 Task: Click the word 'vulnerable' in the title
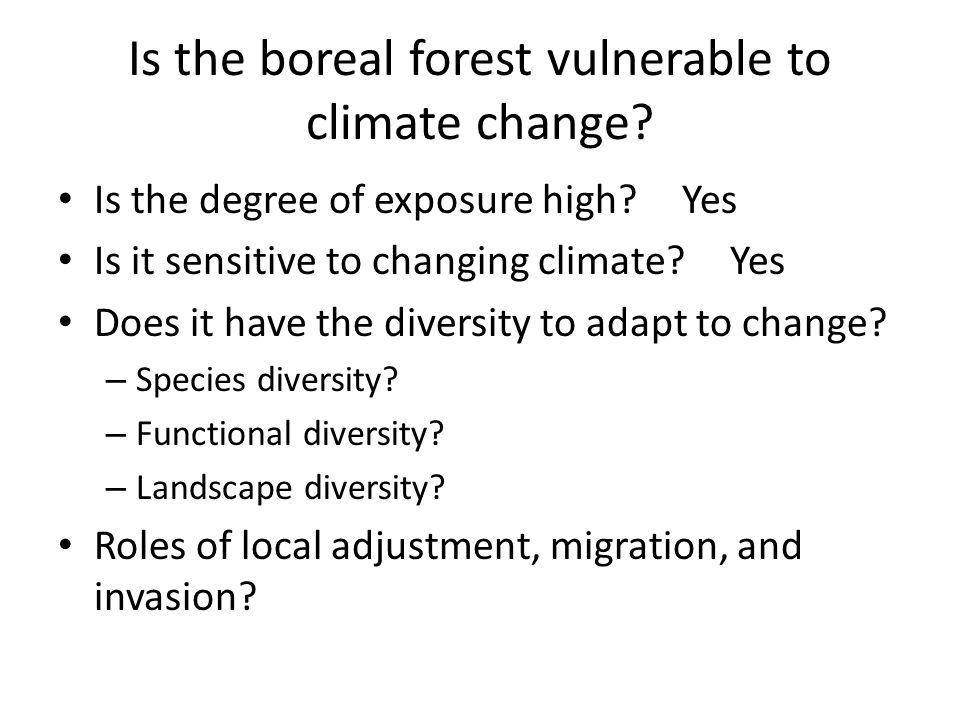coord(659,59)
